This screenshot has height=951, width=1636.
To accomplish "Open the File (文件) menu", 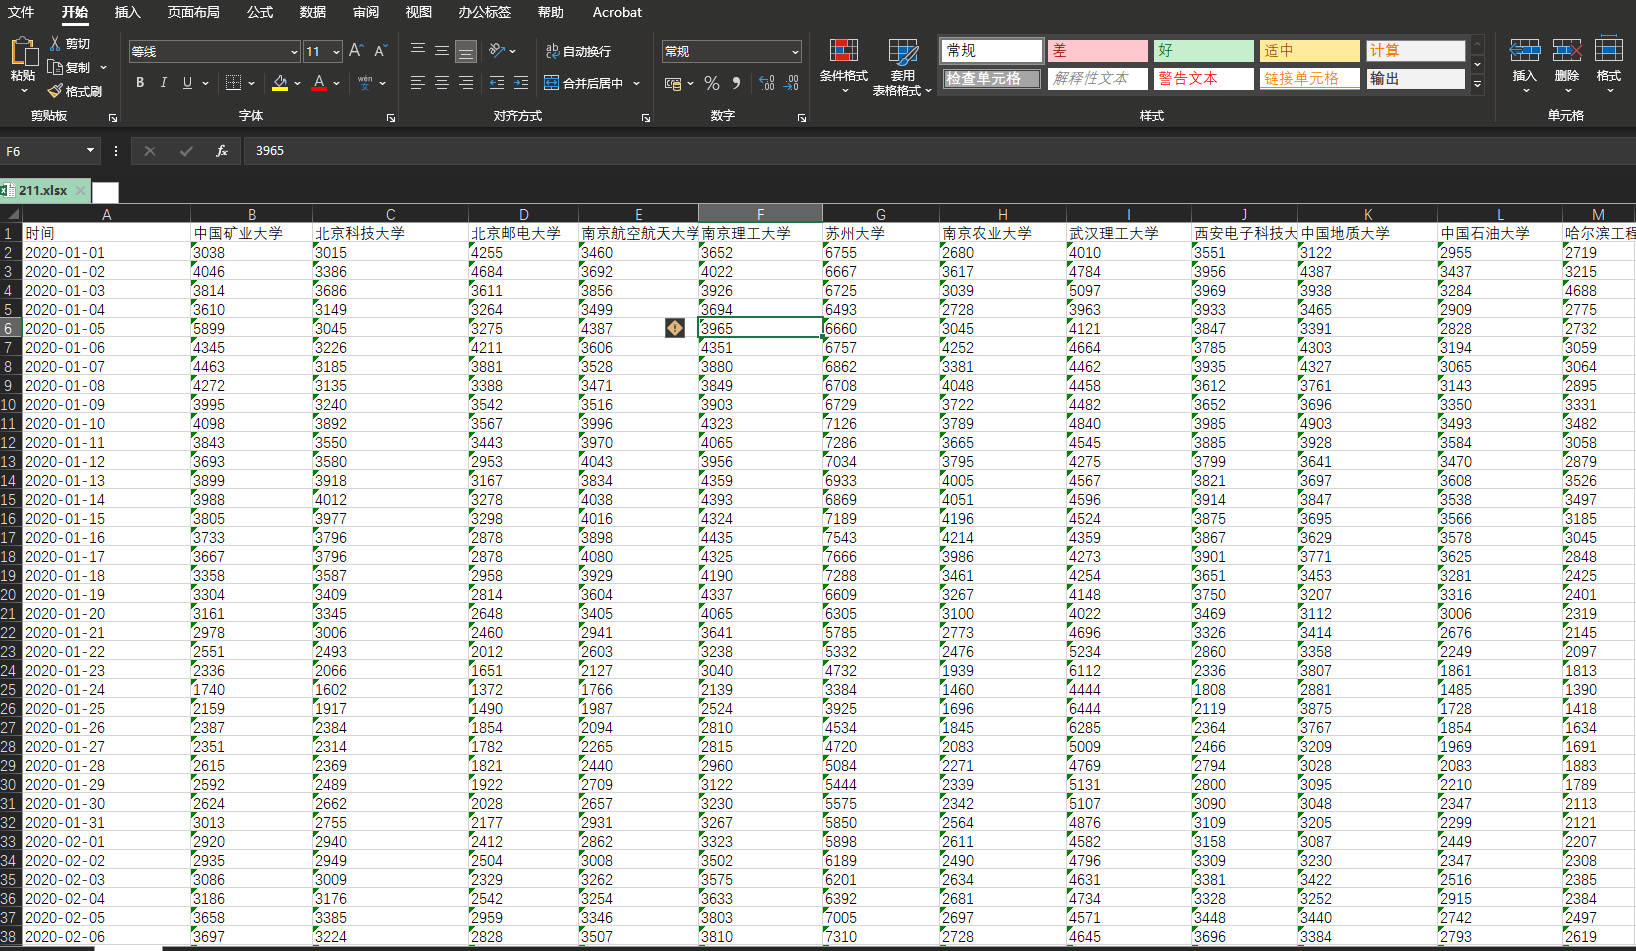I will pyautogui.click(x=21, y=12).
